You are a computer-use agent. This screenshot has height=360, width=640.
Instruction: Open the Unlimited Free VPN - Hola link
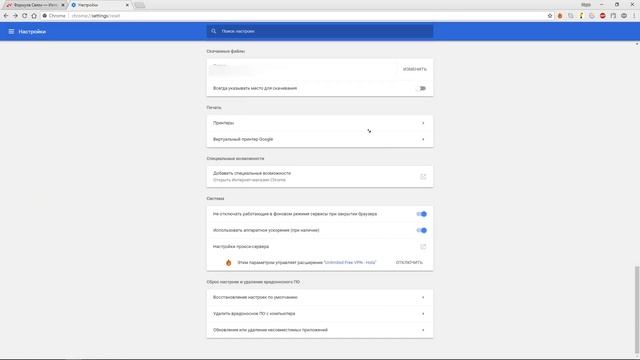[x=350, y=262]
